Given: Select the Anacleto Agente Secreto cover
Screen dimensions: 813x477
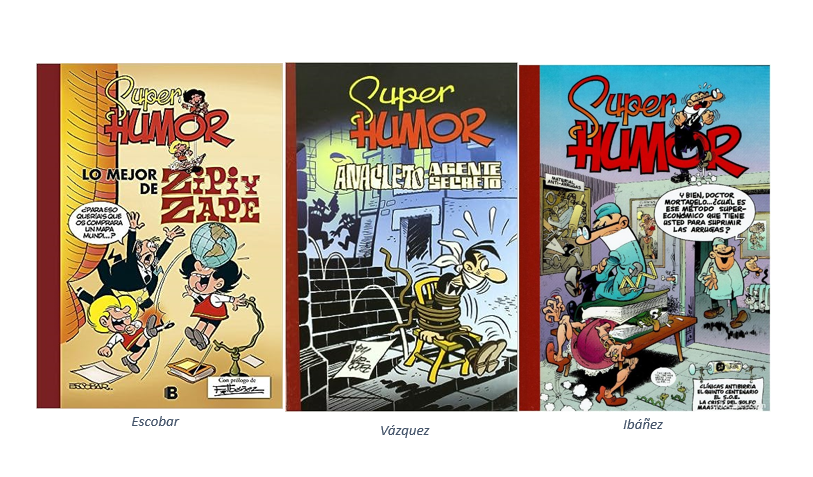Looking at the screenshot, I should 401,237.
